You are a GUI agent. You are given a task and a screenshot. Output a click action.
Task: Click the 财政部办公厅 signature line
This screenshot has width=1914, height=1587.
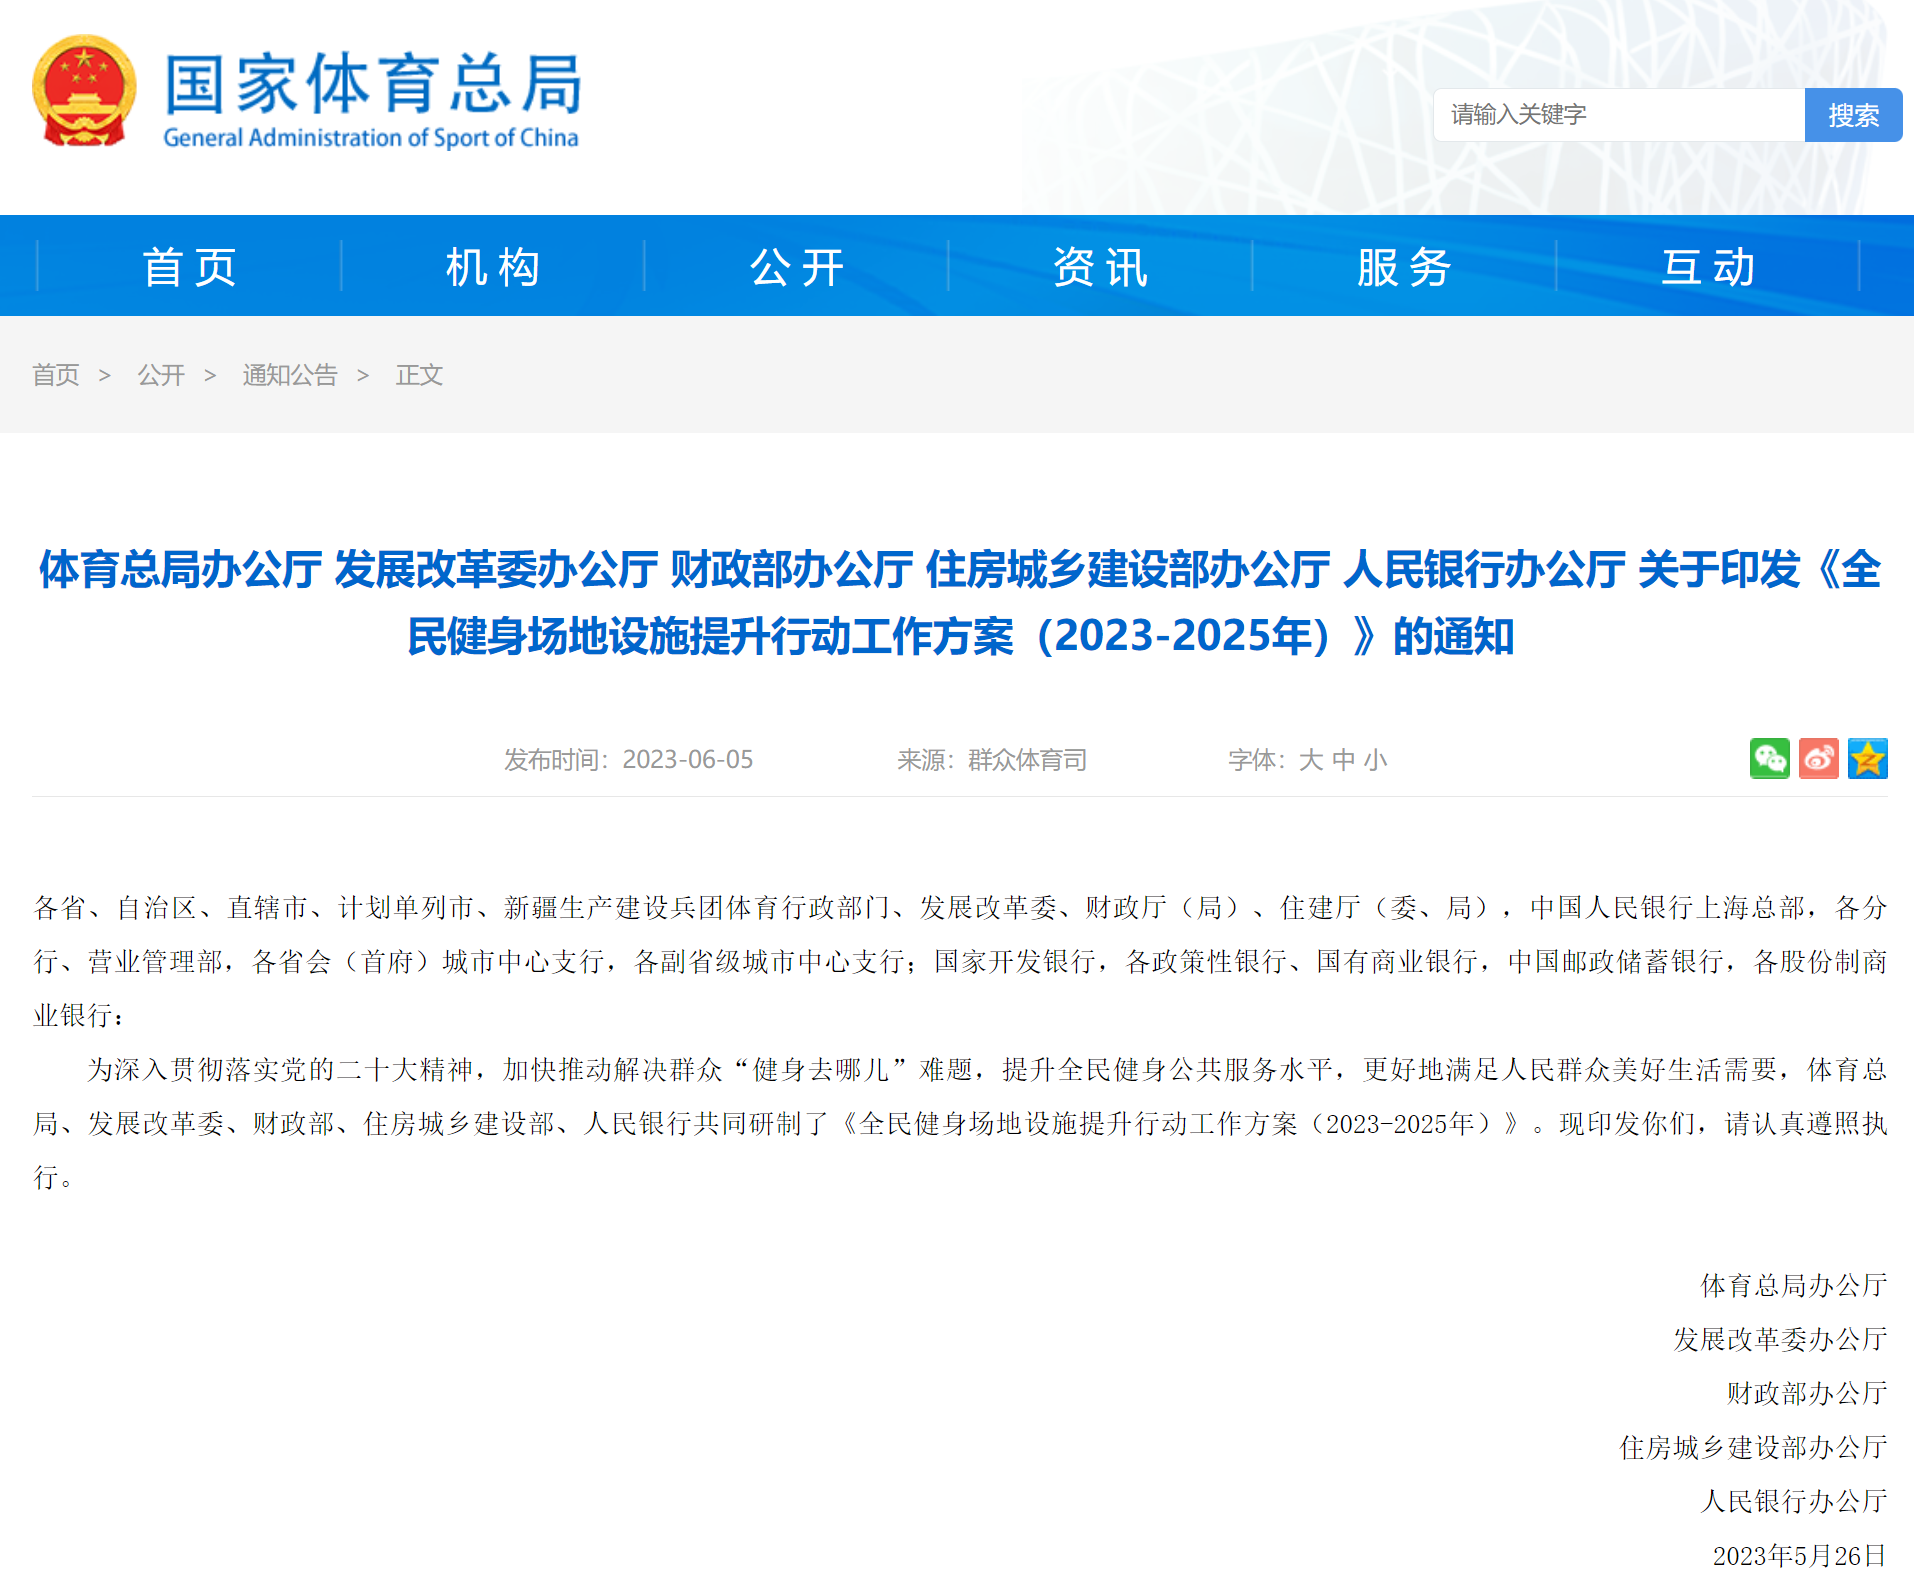[1807, 1393]
